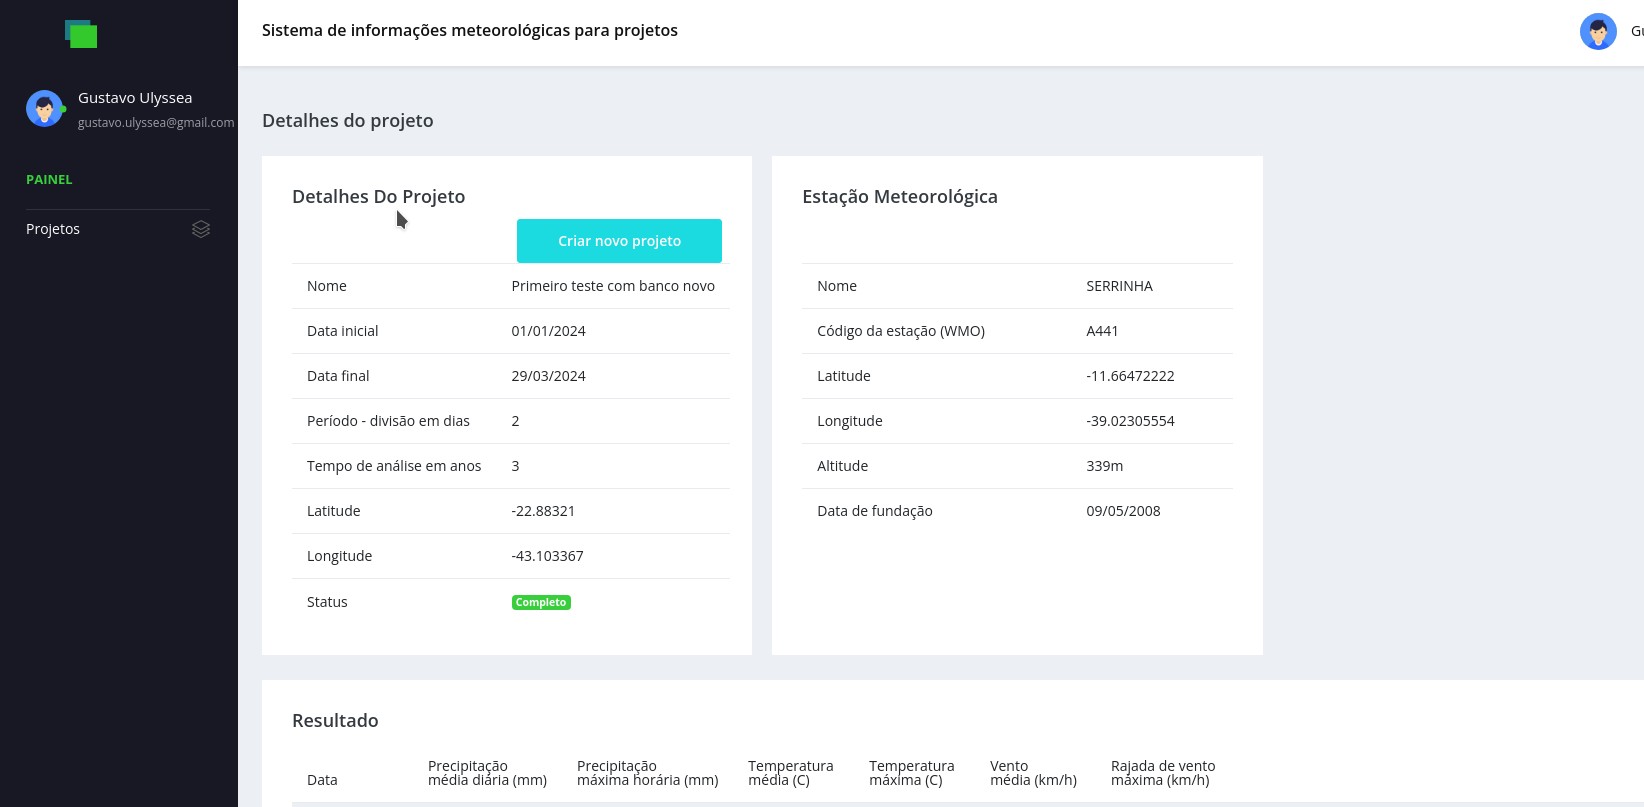Click the layers icon beside Projetos
The width and height of the screenshot is (1644, 807).
tap(201, 229)
